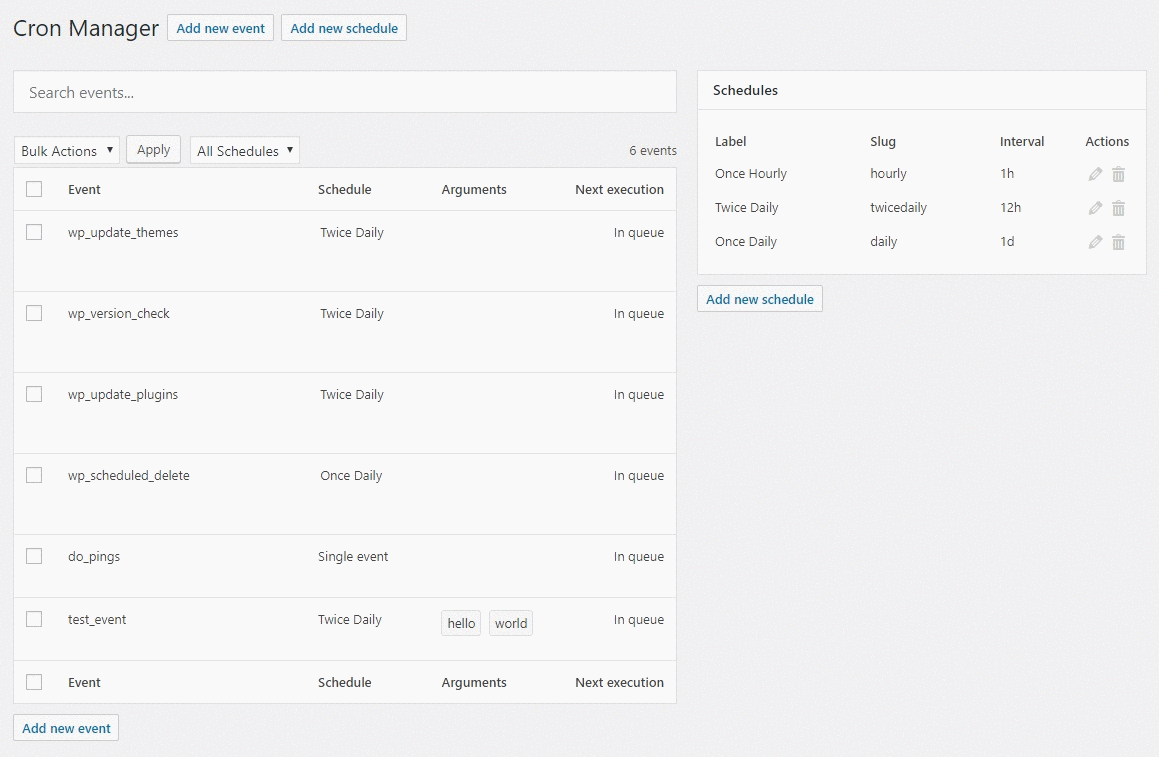Click the test_event event name

click(97, 619)
